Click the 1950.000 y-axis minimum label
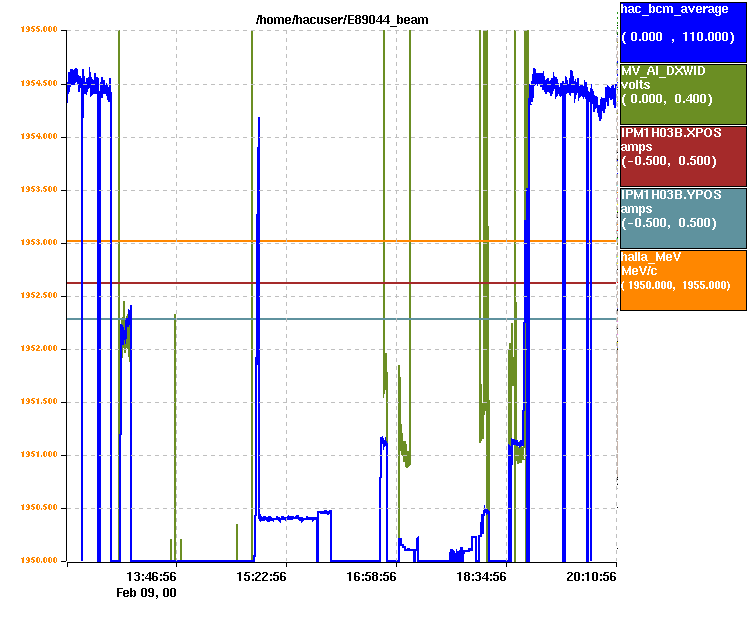 tap(39, 561)
